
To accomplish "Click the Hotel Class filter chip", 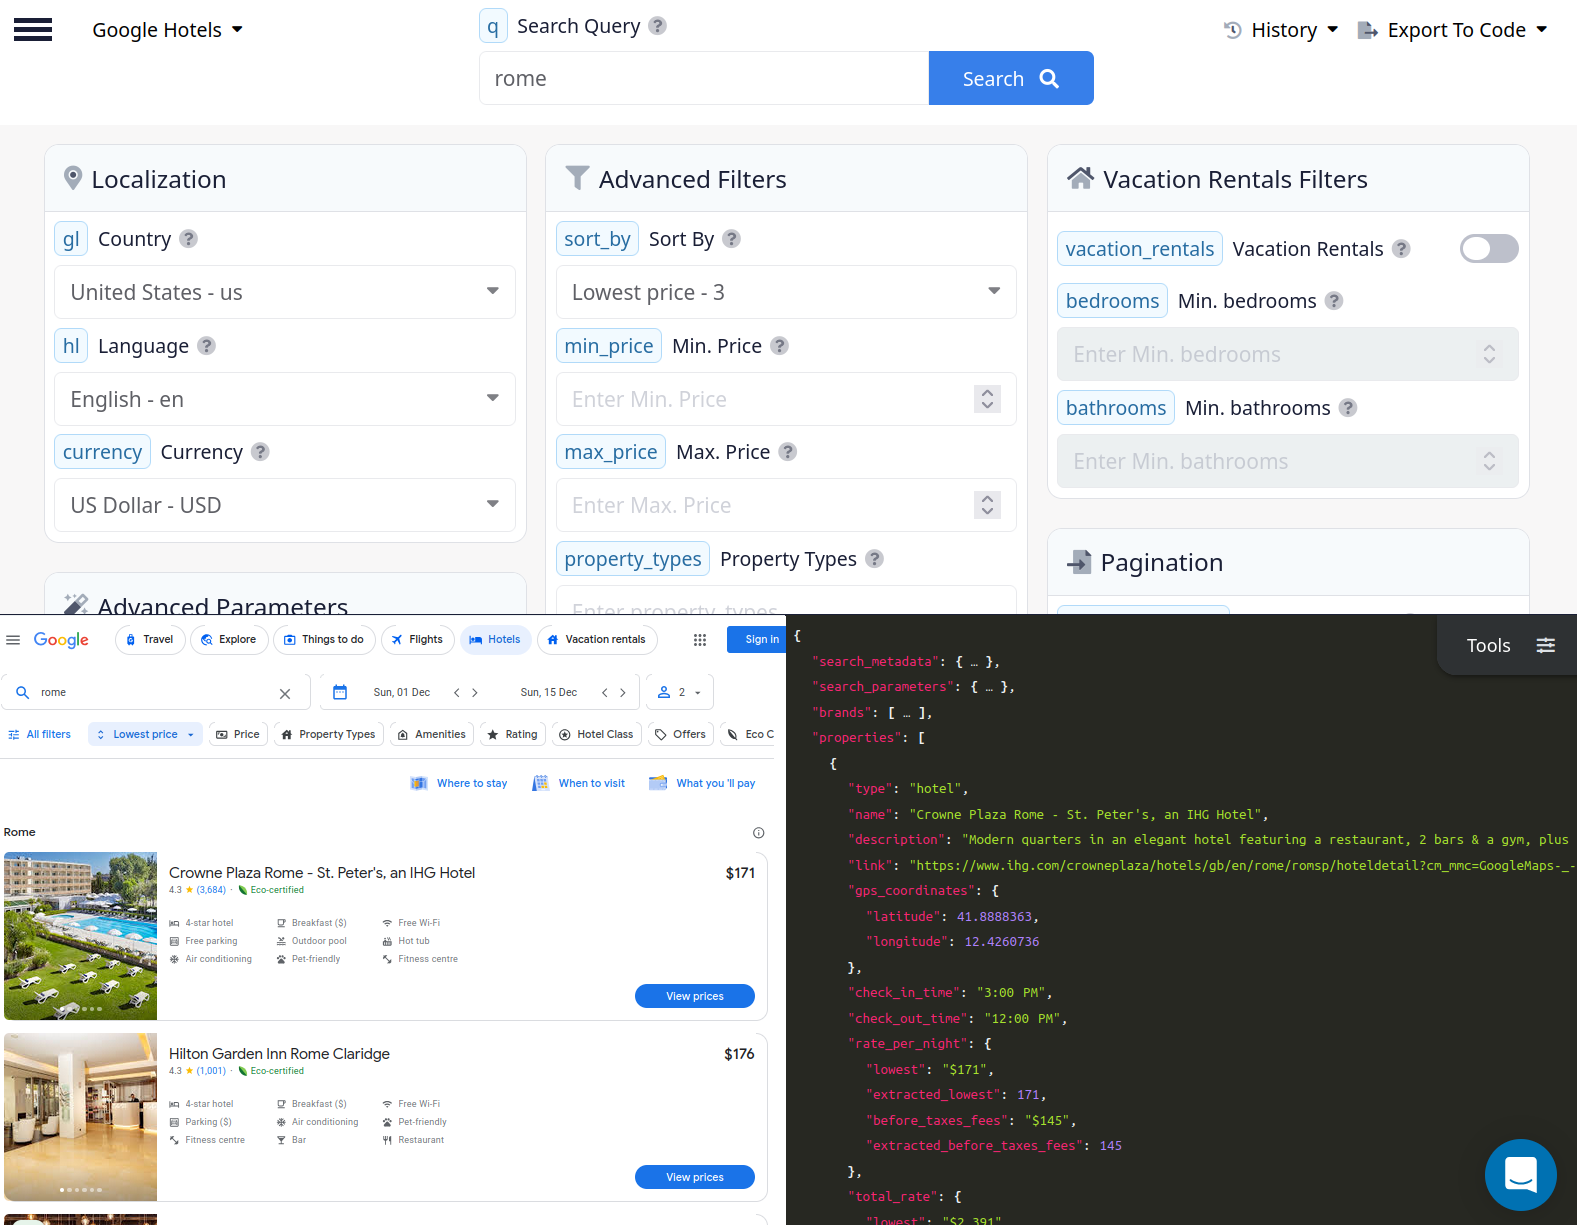I will click(x=597, y=734).
